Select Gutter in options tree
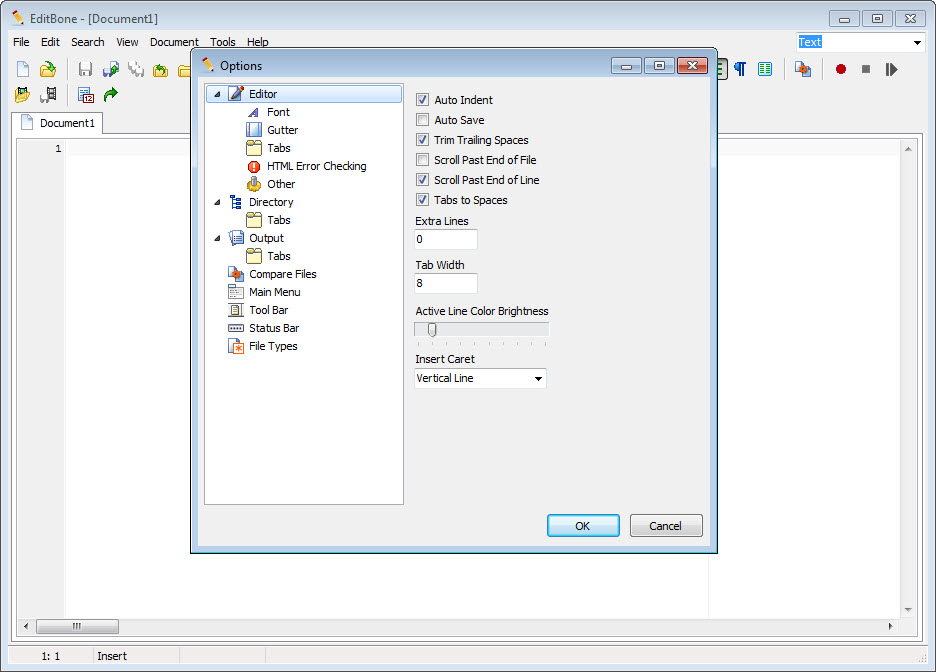 pyautogui.click(x=282, y=130)
